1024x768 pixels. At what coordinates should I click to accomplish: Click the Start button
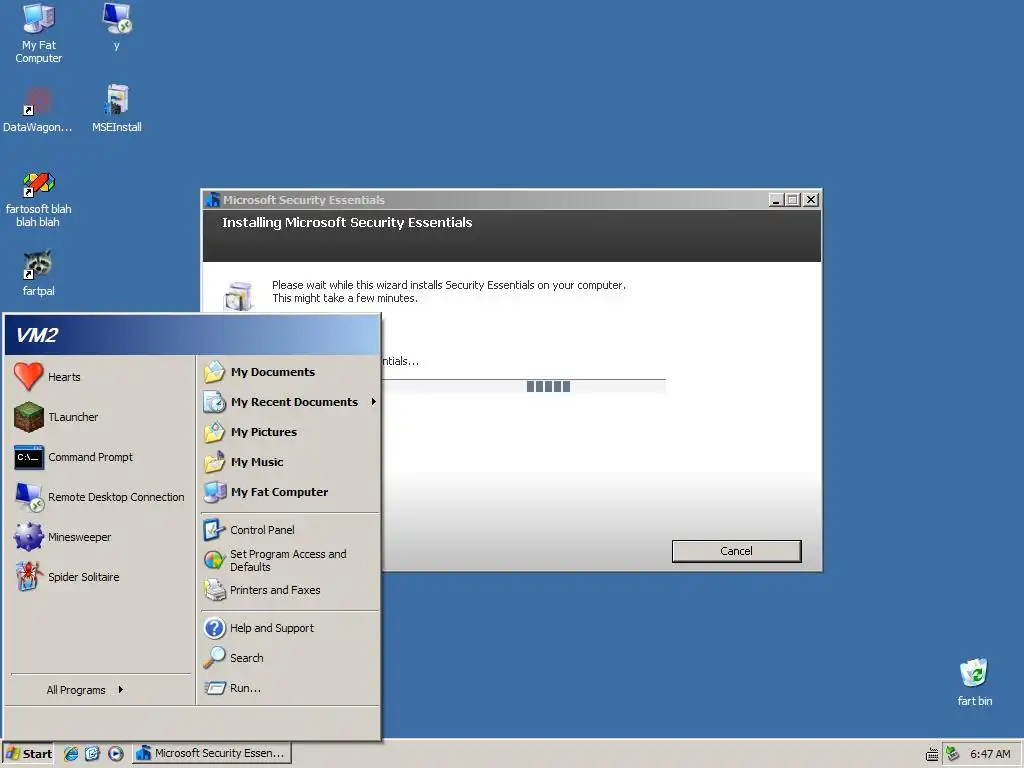[x=29, y=754]
